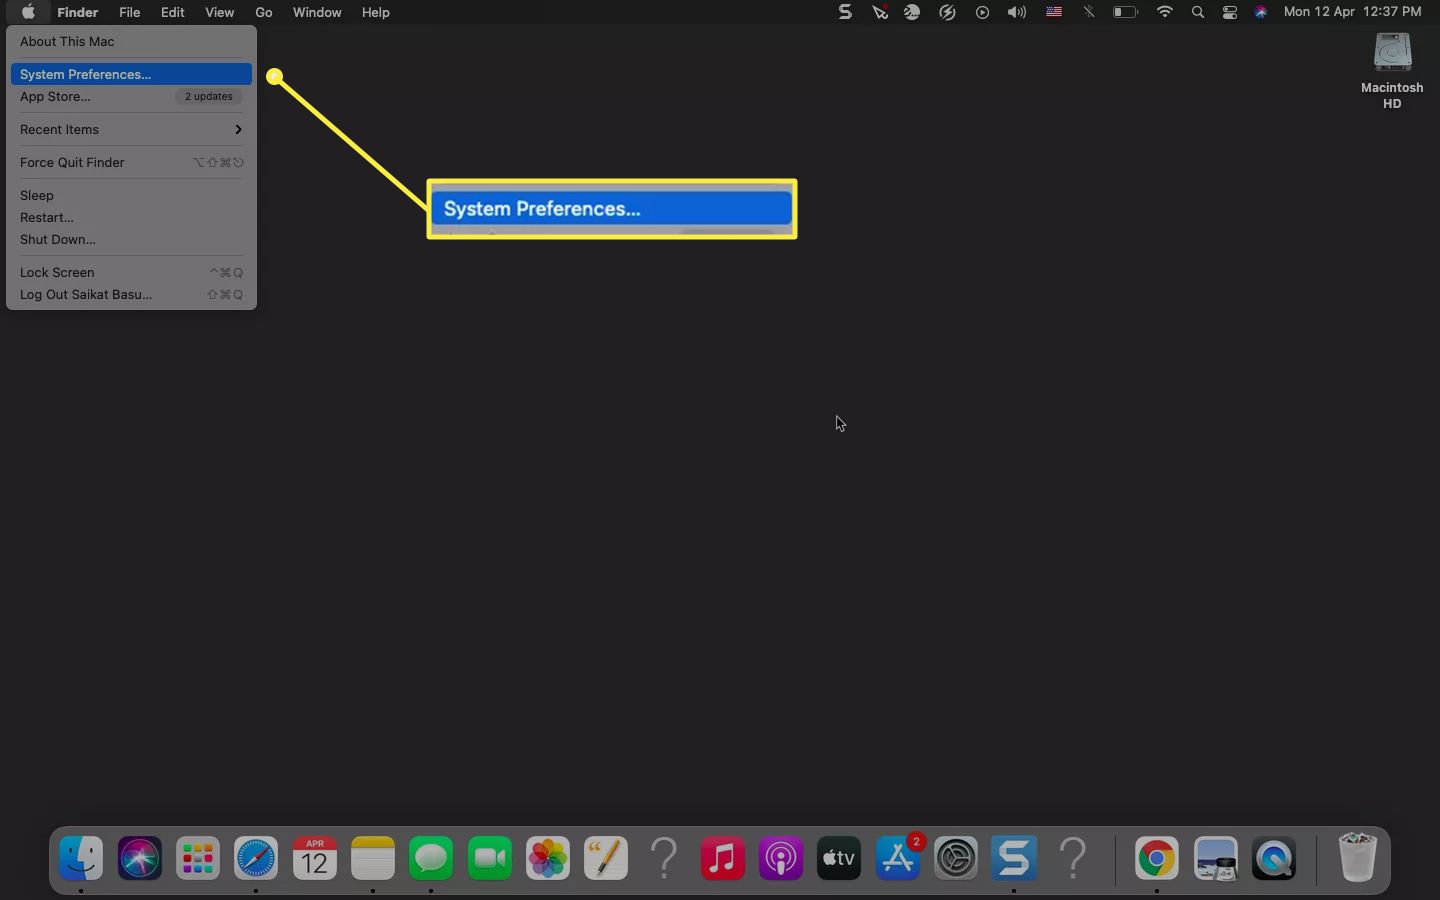This screenshot has width=1440, height=900.
Task: Open the Window menu
Action: 317,12
